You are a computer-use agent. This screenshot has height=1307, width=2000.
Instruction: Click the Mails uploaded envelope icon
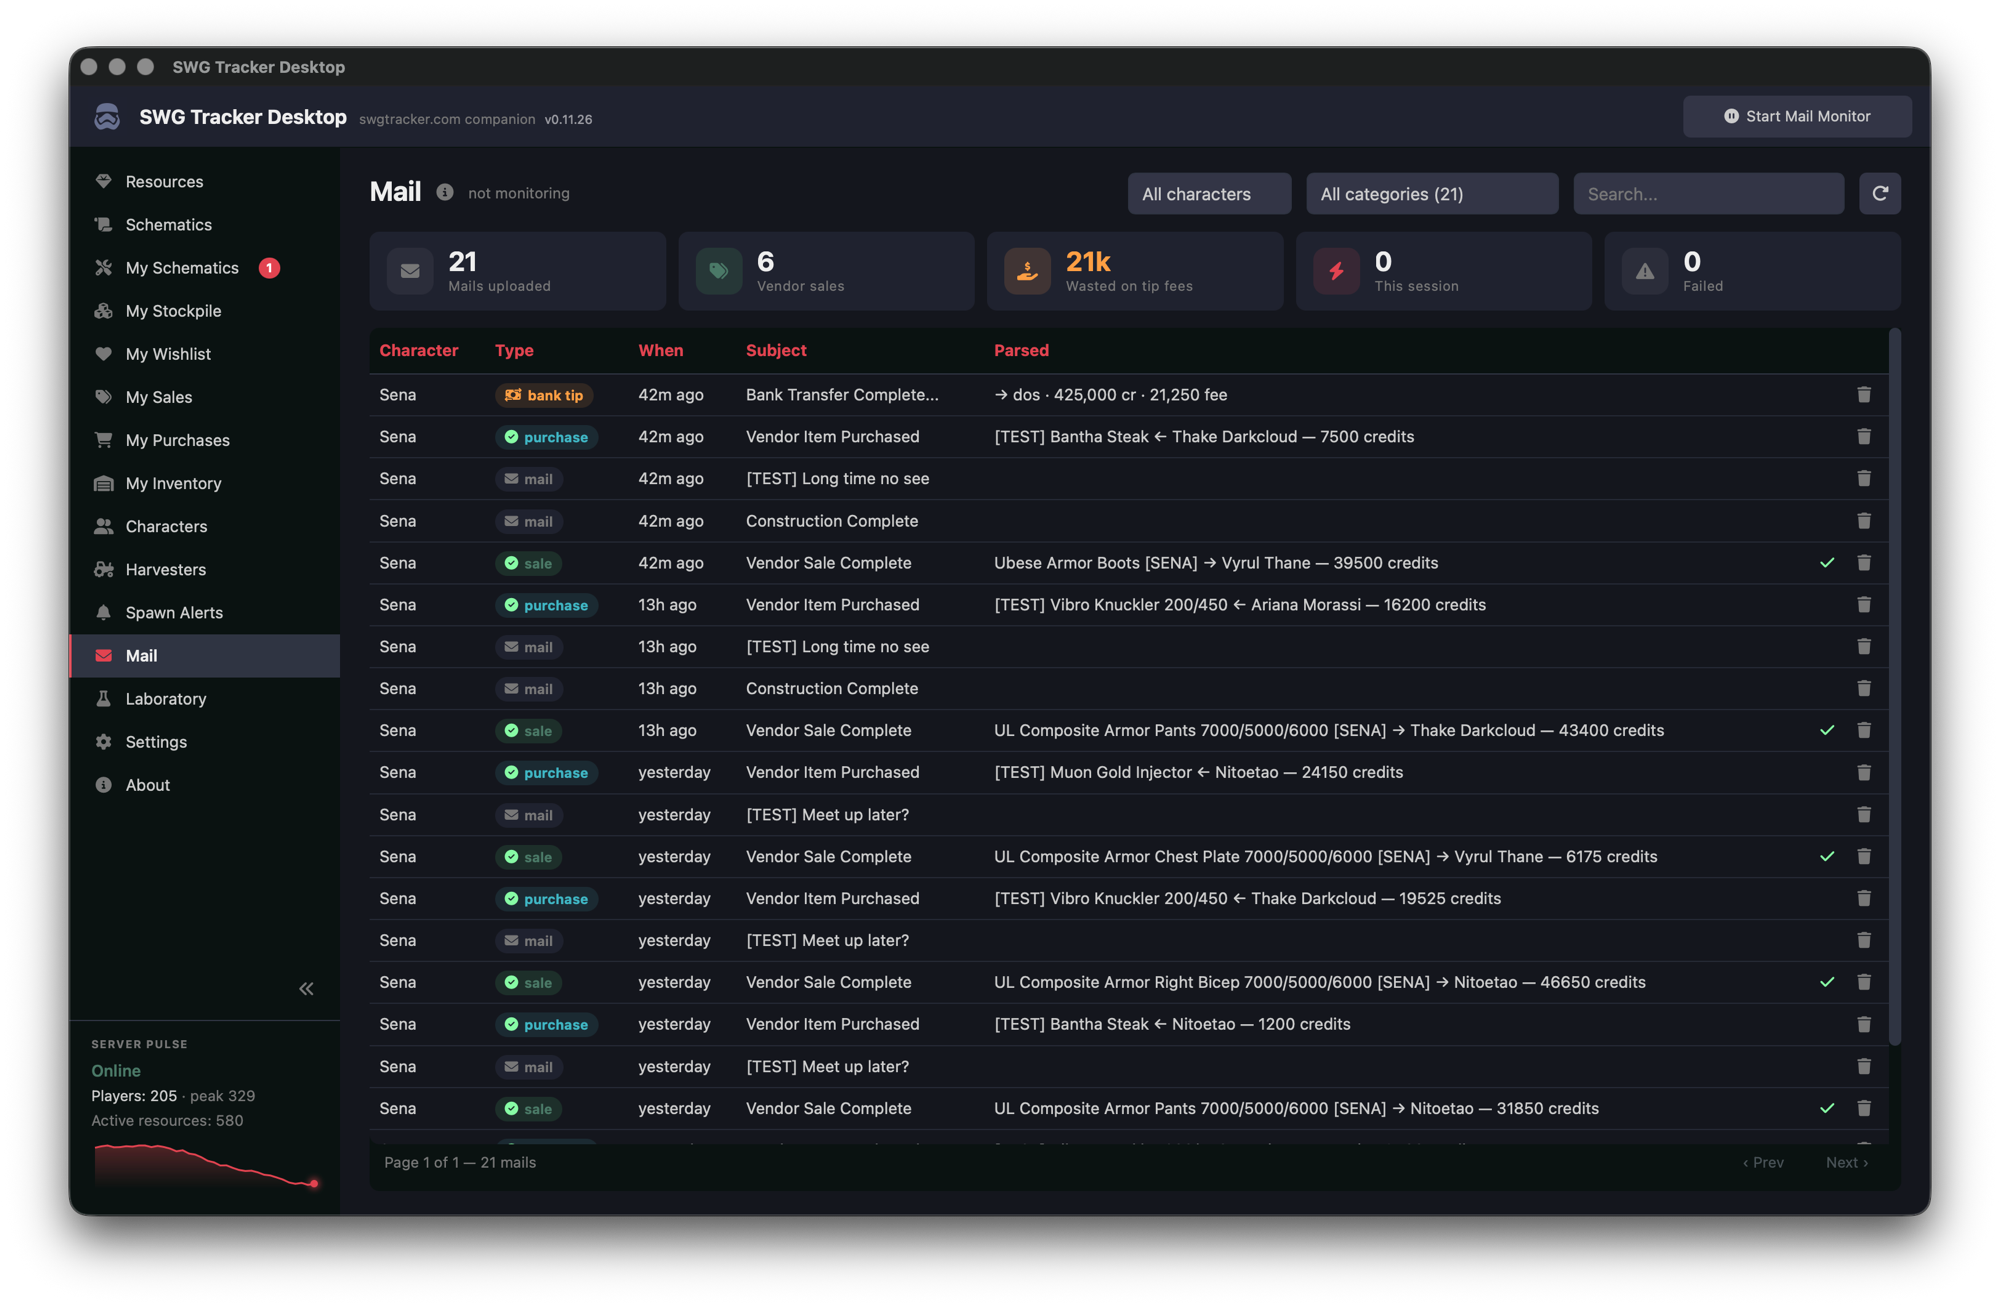(x=410, y=271)
